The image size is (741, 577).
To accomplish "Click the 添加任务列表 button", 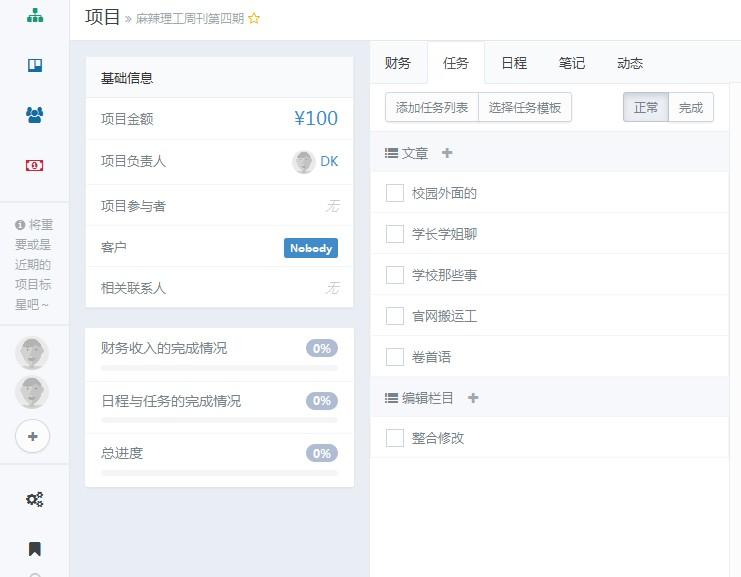I will (432, 107).
